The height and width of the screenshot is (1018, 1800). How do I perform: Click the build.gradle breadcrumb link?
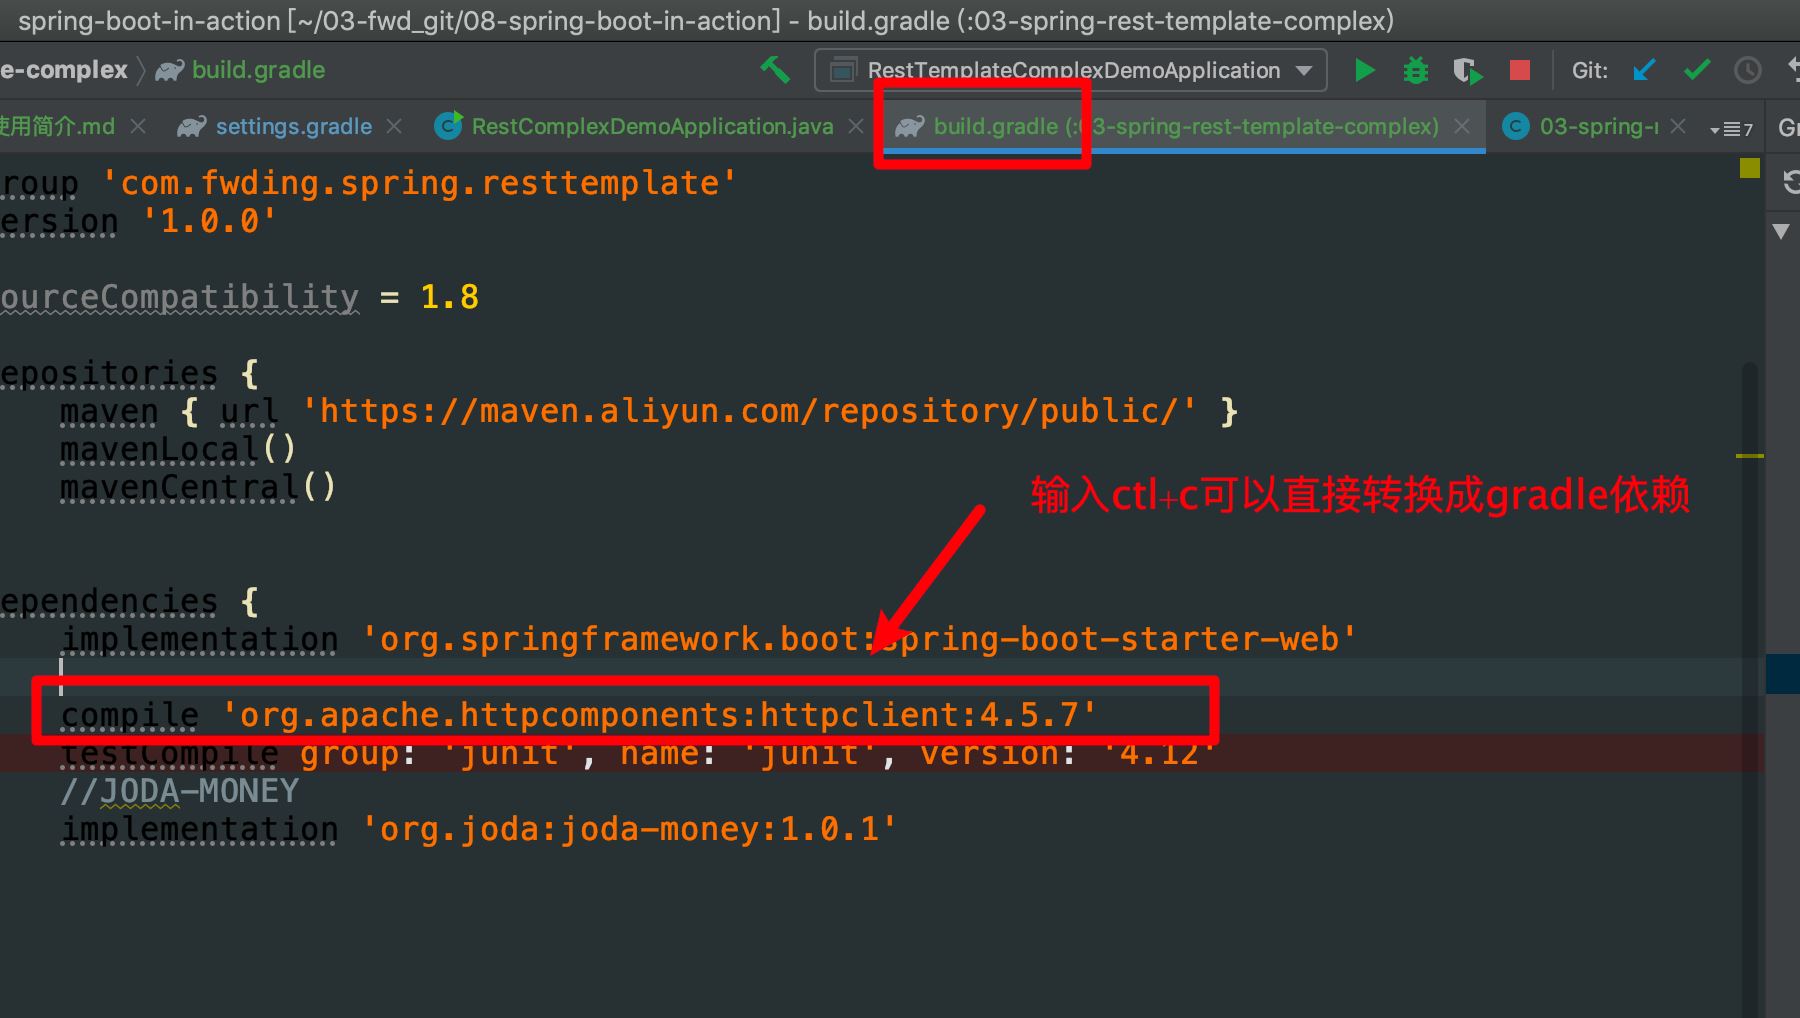coord(258,70)
